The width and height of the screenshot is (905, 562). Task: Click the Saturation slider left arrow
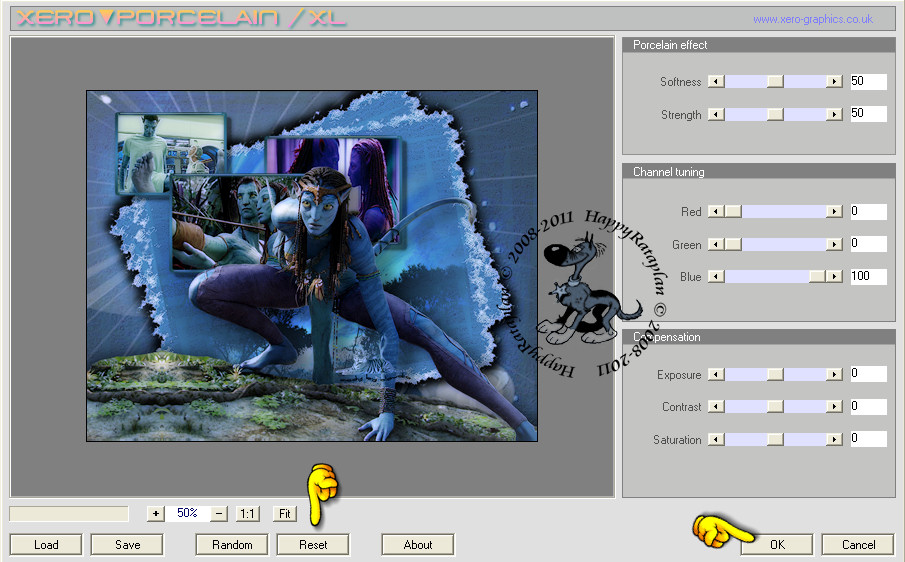[716, 440]
